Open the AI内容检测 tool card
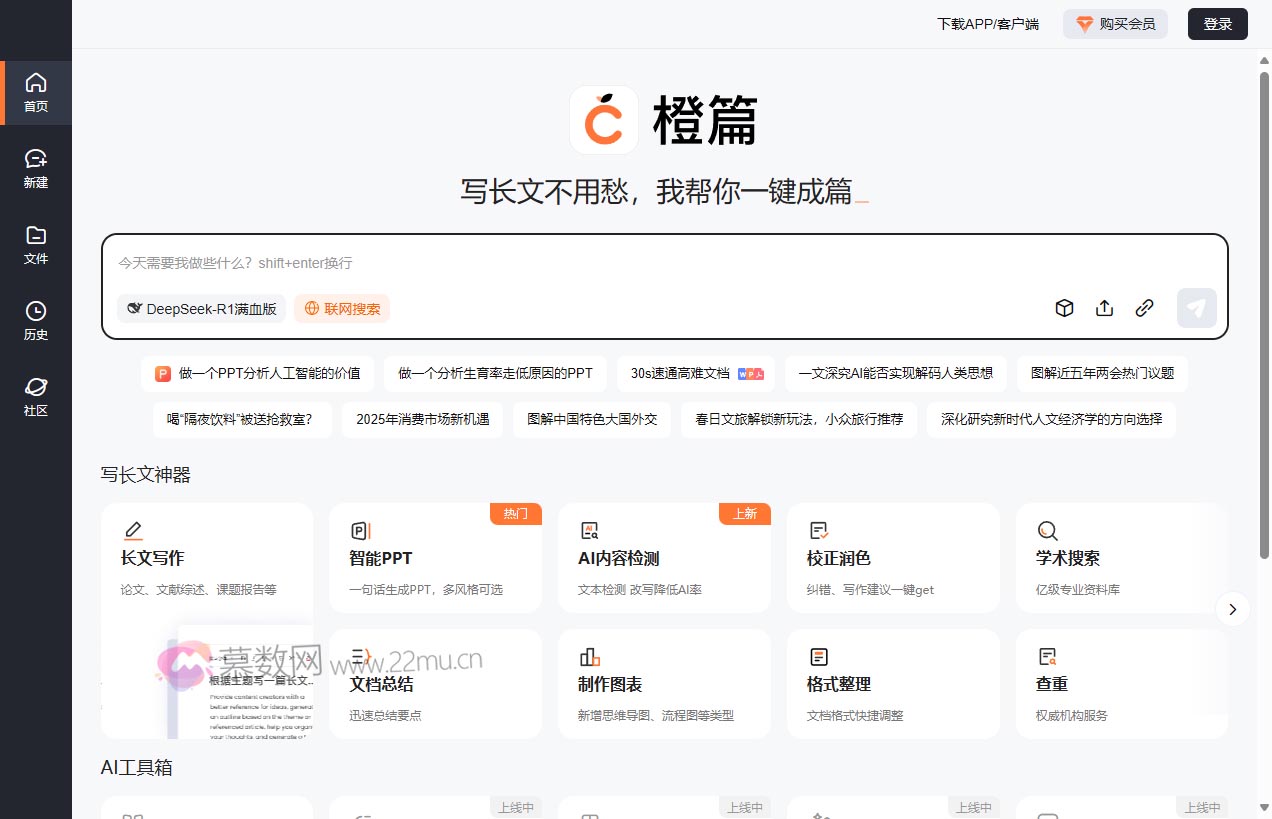The height and width of the screenshot is (819, 1272). 664,557
